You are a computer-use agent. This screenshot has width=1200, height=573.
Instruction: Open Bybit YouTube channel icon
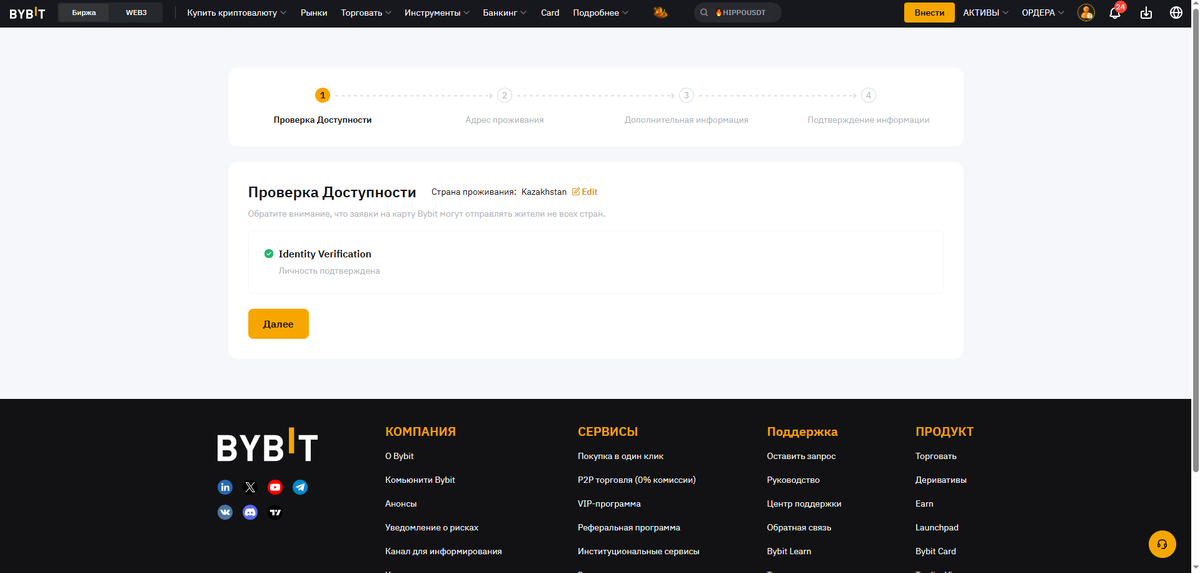(x=275, y=487)
